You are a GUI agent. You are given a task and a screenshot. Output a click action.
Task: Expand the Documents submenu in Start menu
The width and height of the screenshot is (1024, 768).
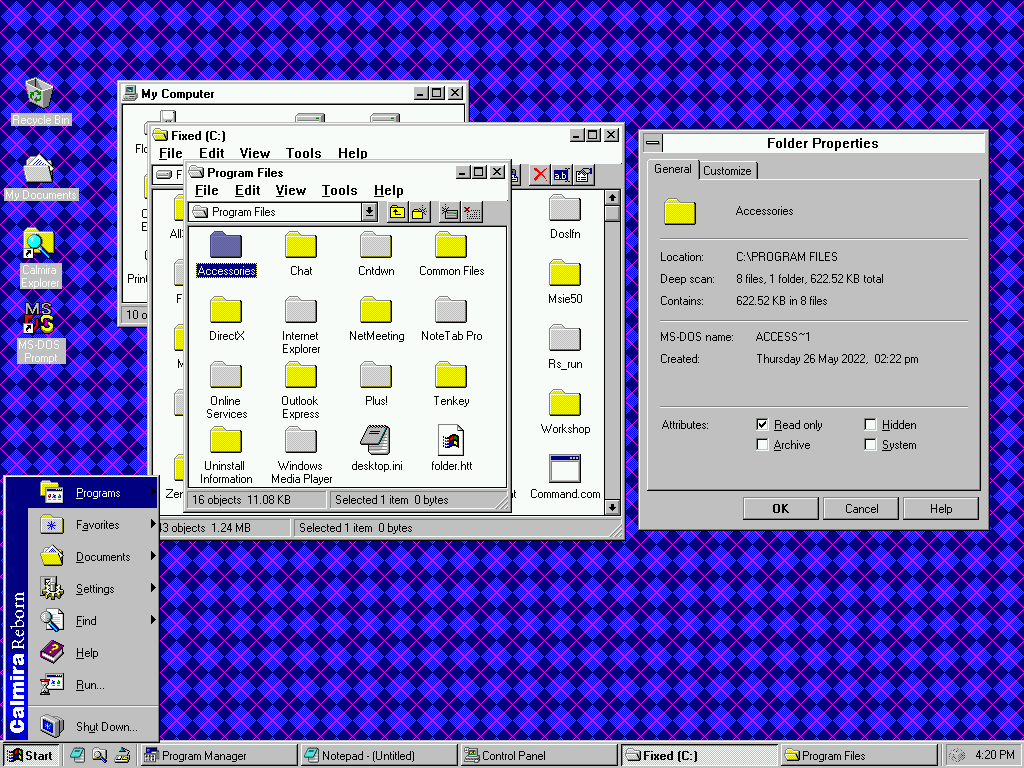click(93, 556)
